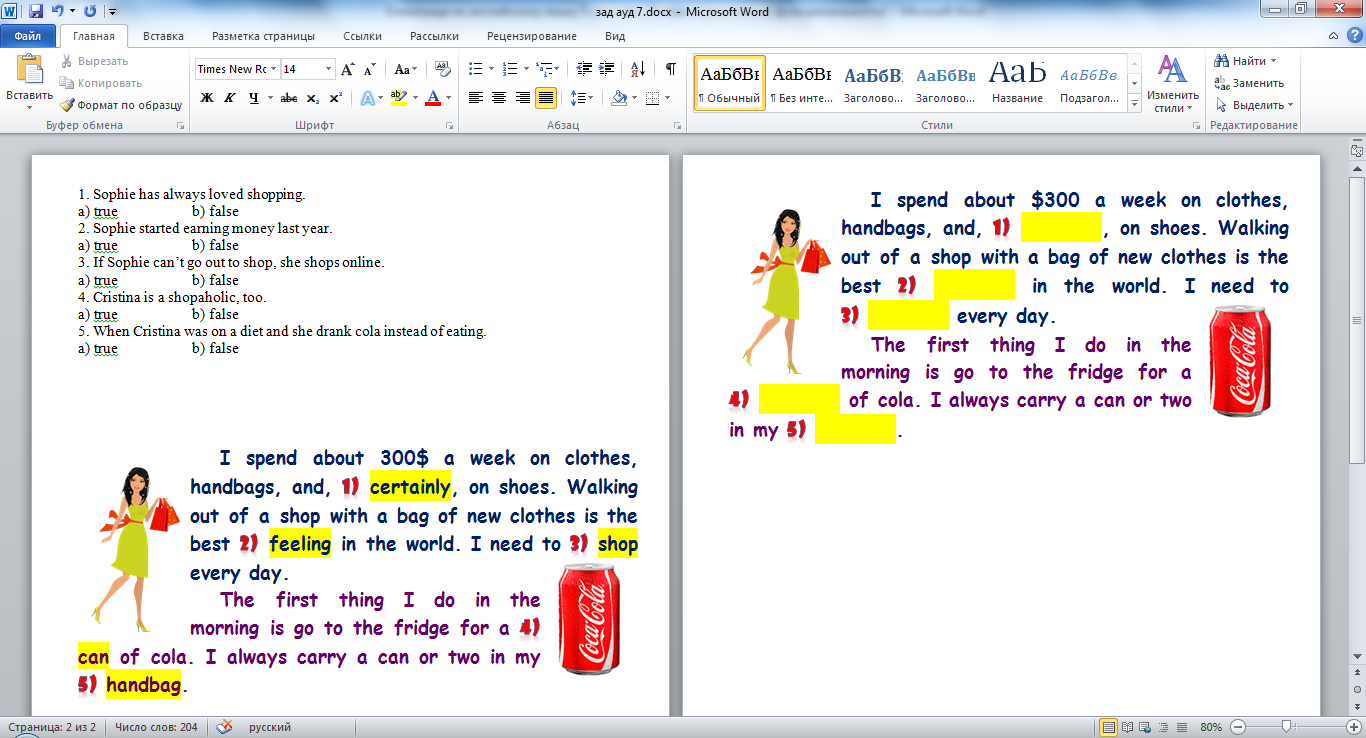
Task: Toggle justified alignment
Action: coord(546,98)
